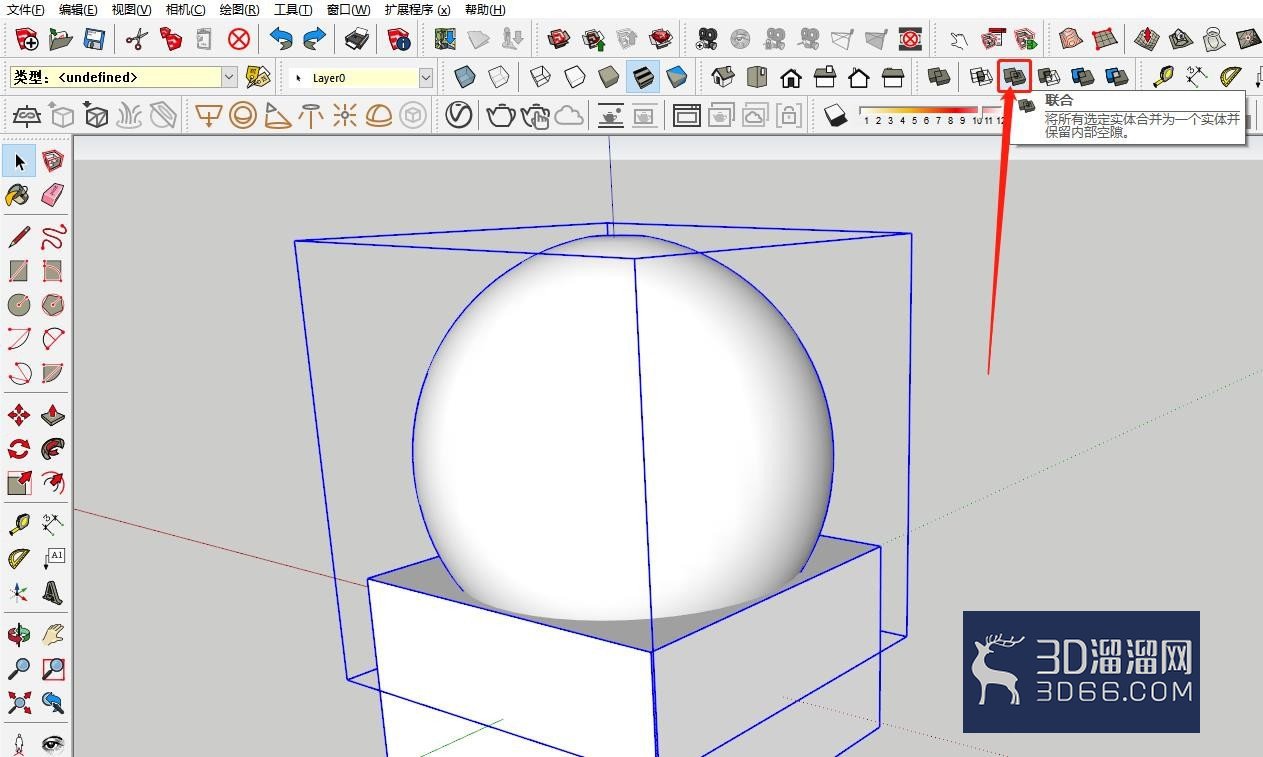Enable Shaded With Textures style

[642, 76]
